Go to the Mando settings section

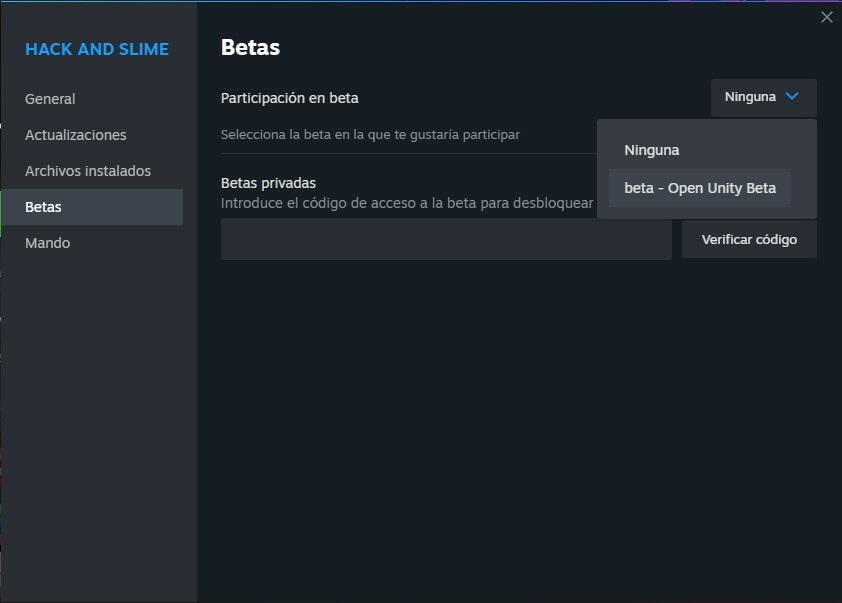click(47, 242)
